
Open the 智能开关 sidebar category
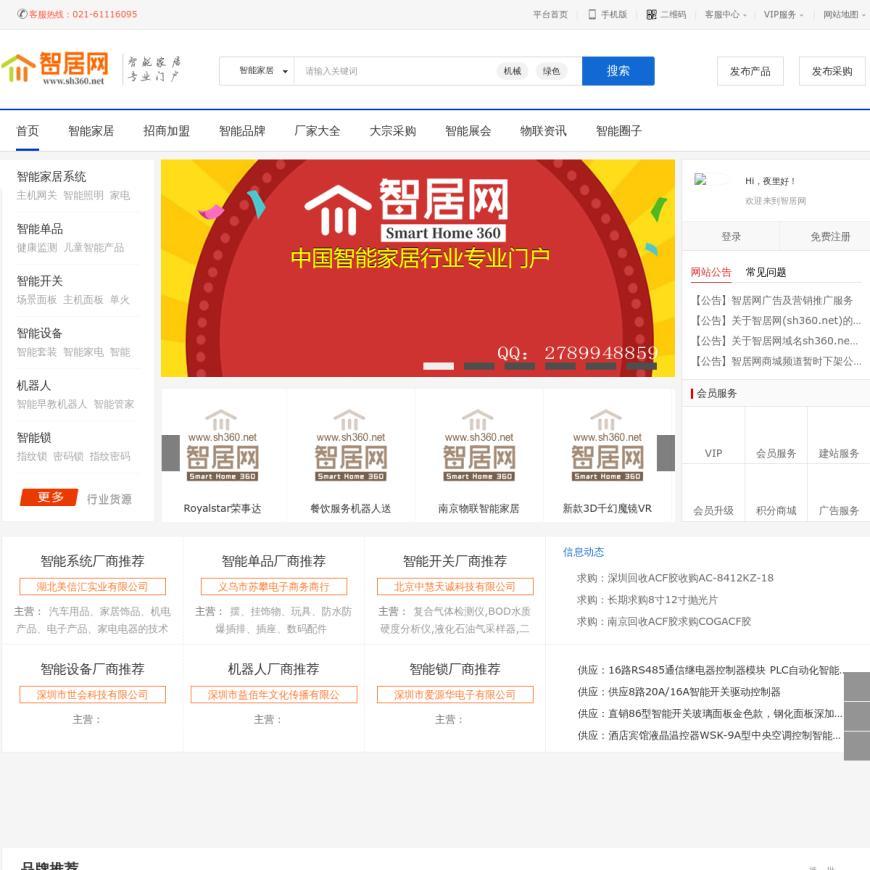[x=40, y=281]
